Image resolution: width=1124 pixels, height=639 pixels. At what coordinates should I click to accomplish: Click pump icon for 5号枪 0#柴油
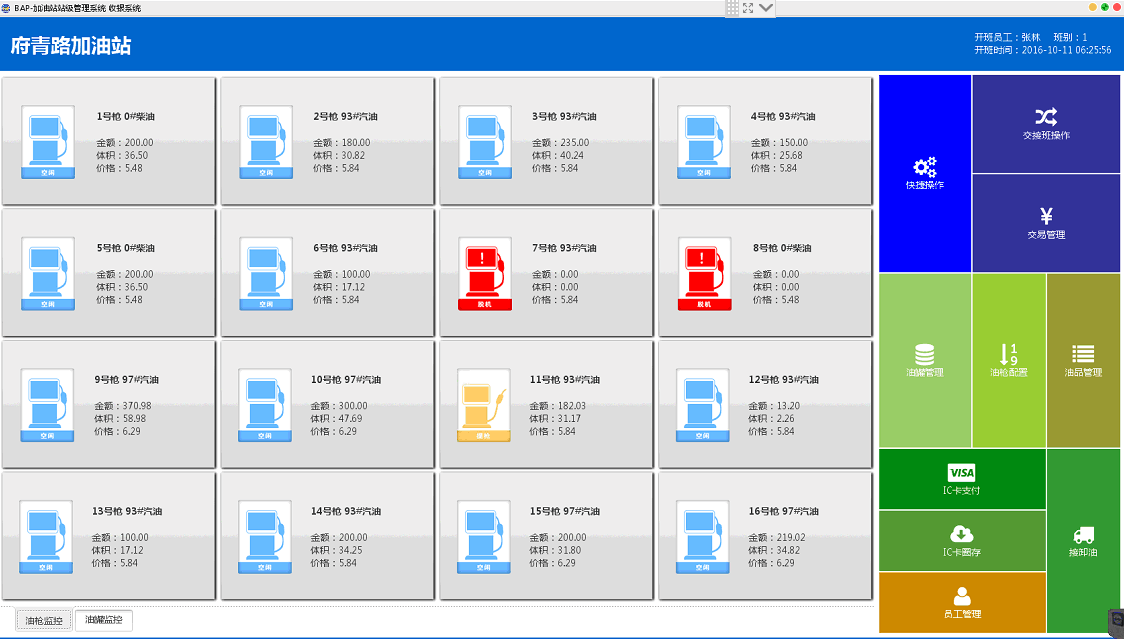48,273
